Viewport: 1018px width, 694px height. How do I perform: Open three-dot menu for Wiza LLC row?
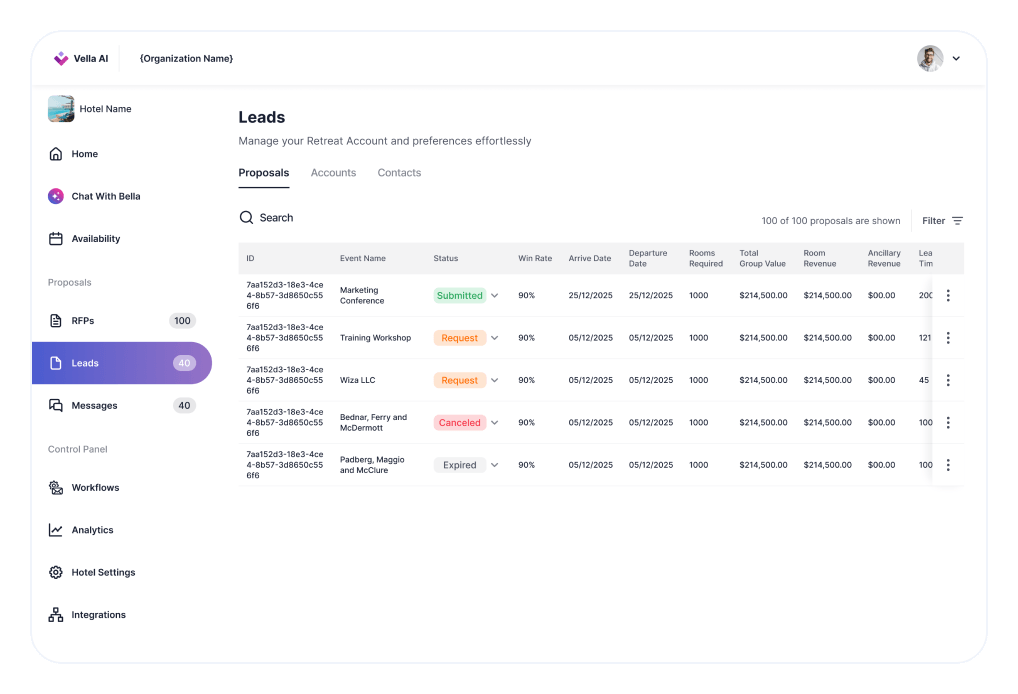(x=948, y=380)
